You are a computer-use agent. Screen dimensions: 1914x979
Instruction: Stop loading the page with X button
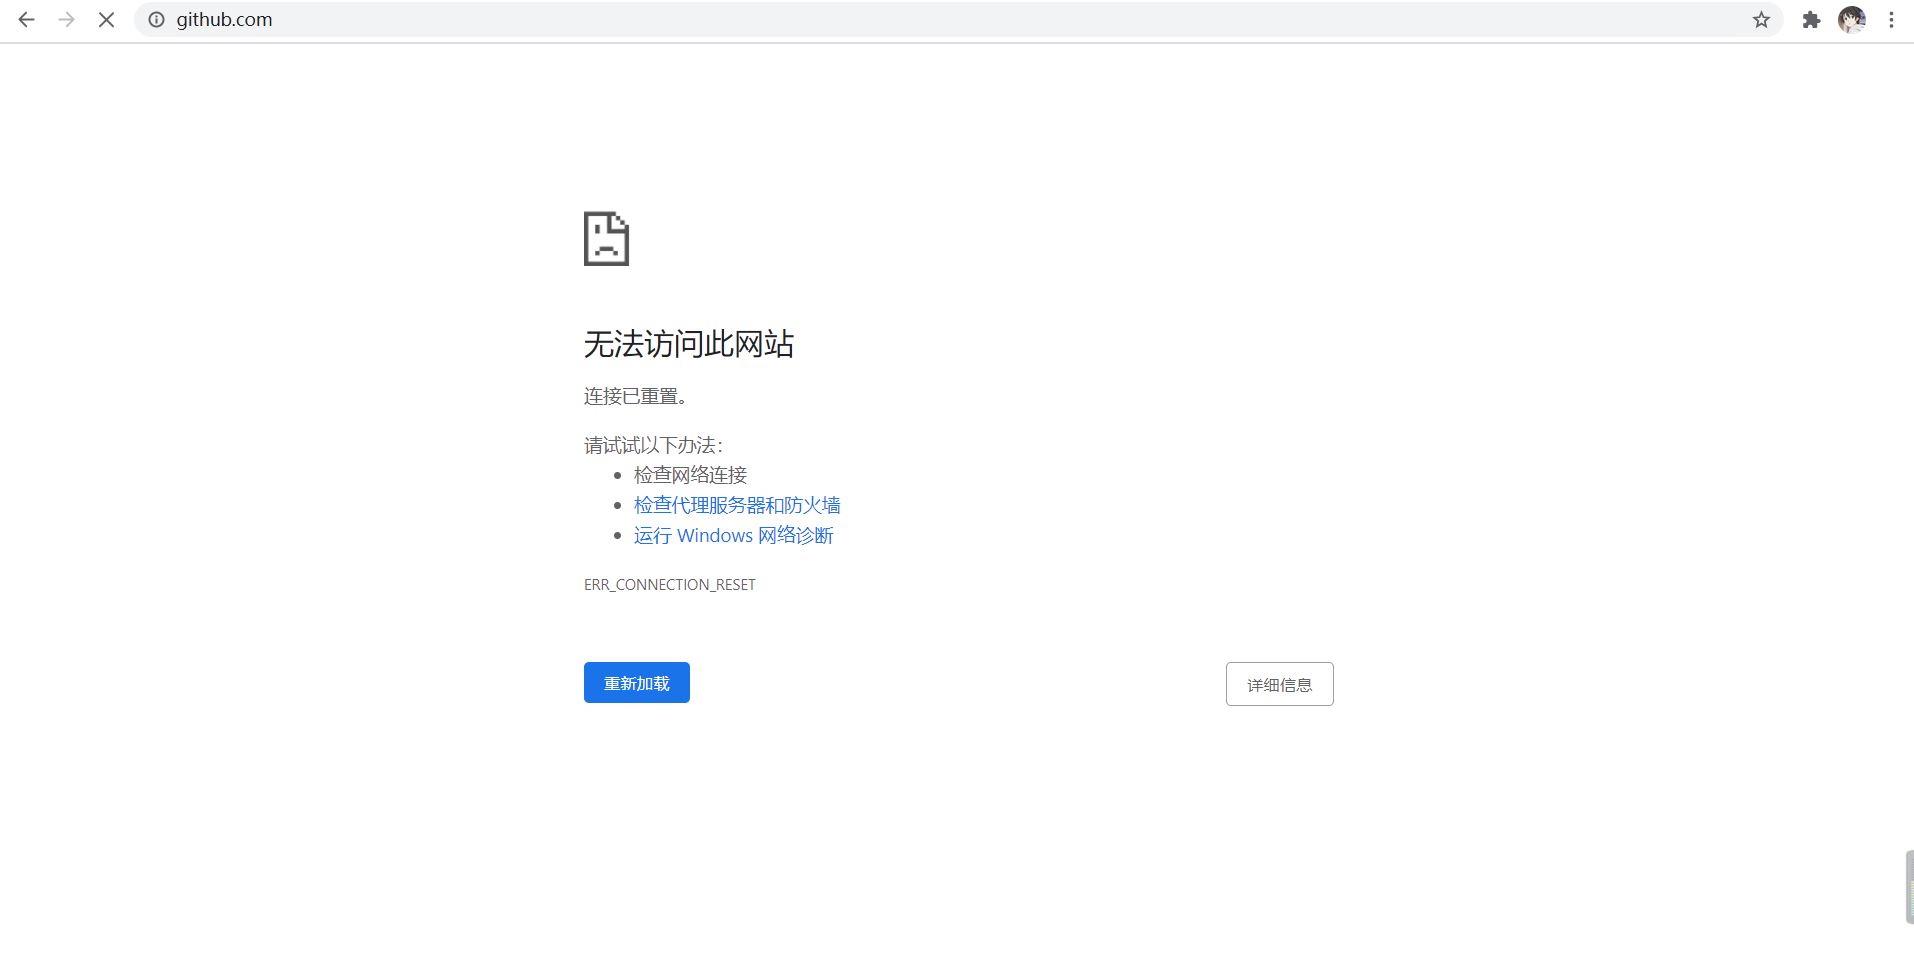[106, 20]
